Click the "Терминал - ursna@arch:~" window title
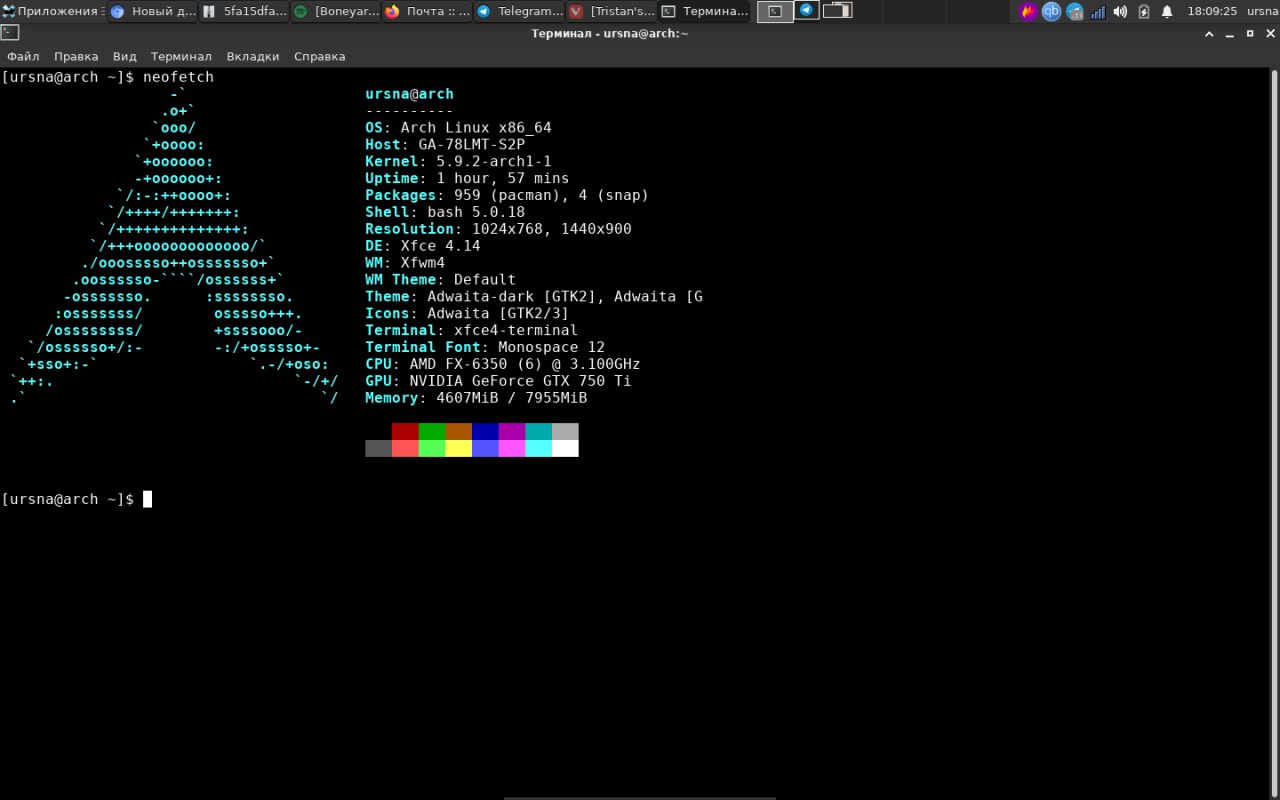 (x=610, y=33)
